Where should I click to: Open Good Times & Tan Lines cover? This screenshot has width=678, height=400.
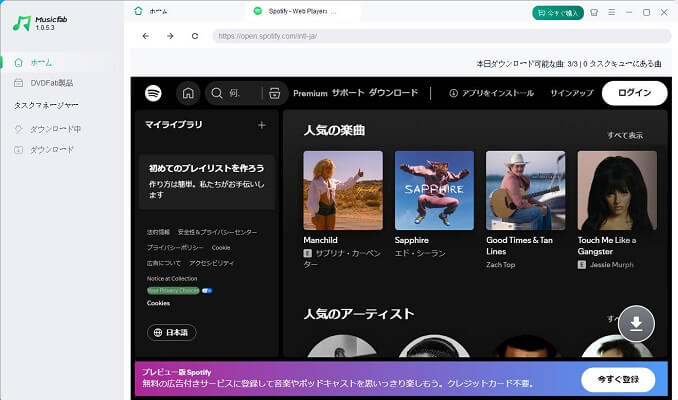pos(526,190)
